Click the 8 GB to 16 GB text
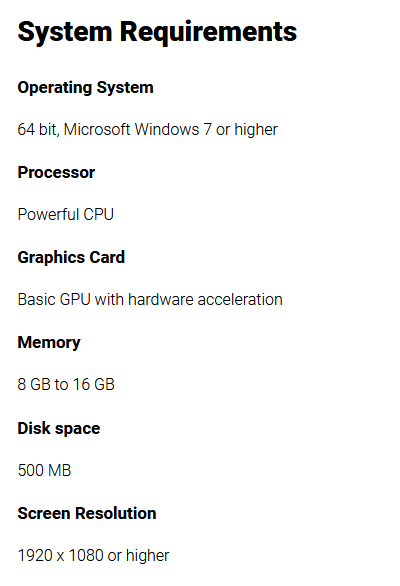The height and width of the screenshot is (586, 400). click(x=66, y=385)
